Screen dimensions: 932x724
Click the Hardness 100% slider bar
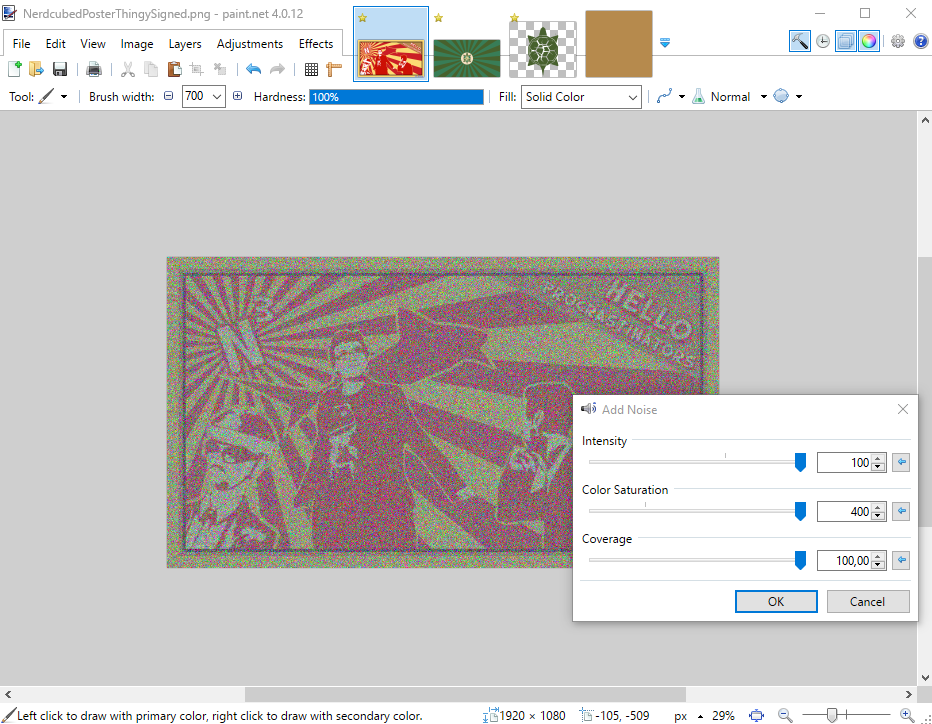(x=396, y=97)
